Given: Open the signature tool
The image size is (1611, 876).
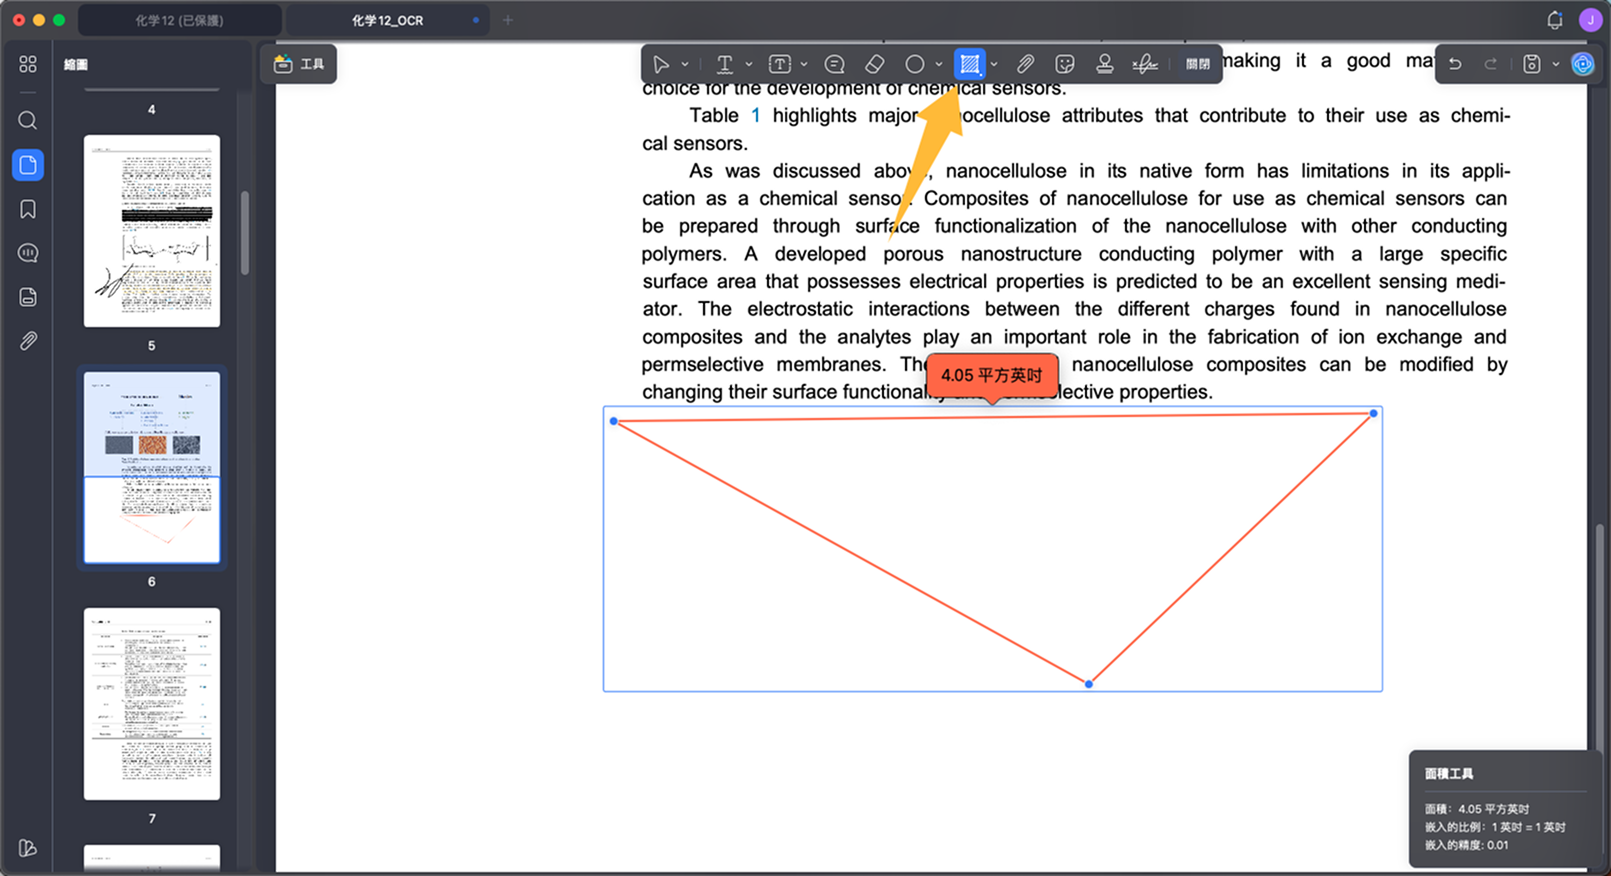Looking at the screenshot, I should coord(1145,64).
